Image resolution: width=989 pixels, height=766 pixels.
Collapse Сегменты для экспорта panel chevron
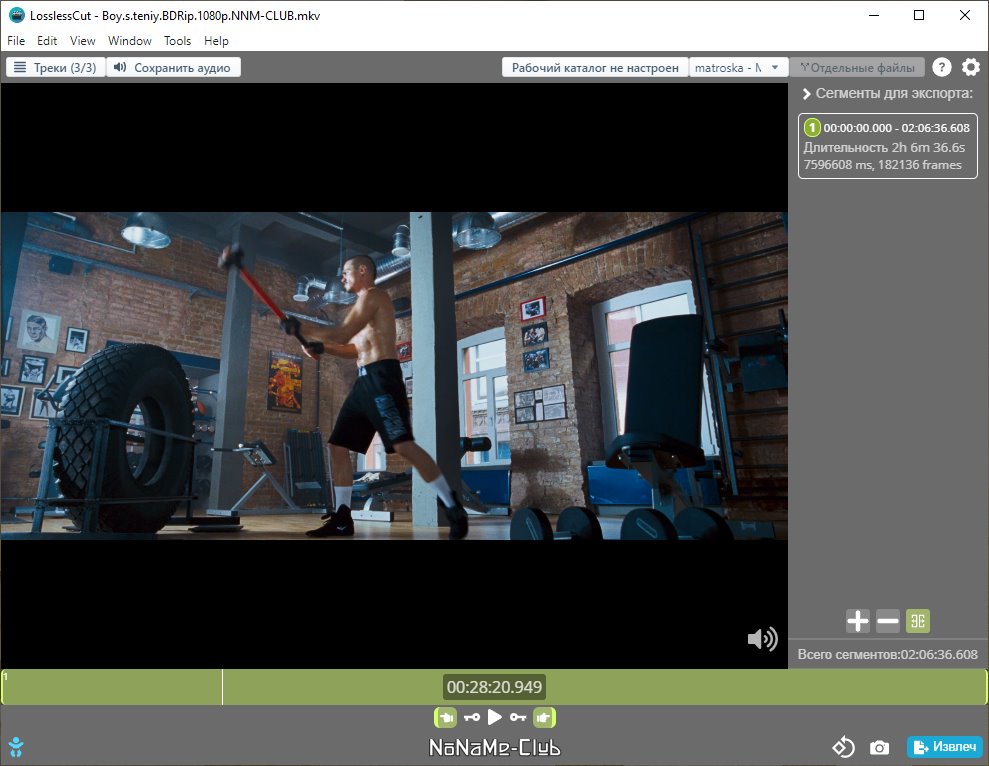806,94
